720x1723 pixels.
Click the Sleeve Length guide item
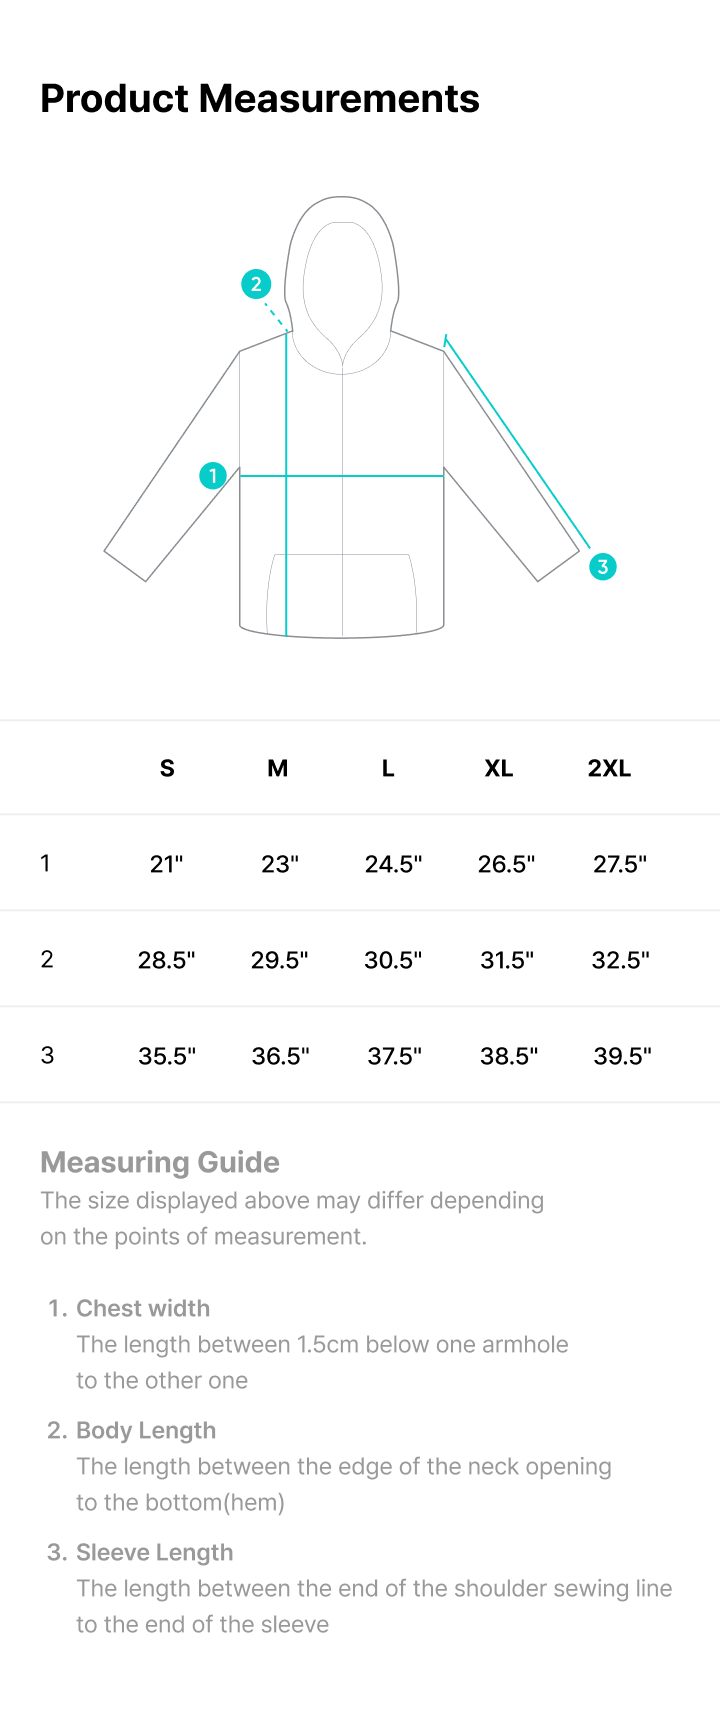[x=359, y=1588]
